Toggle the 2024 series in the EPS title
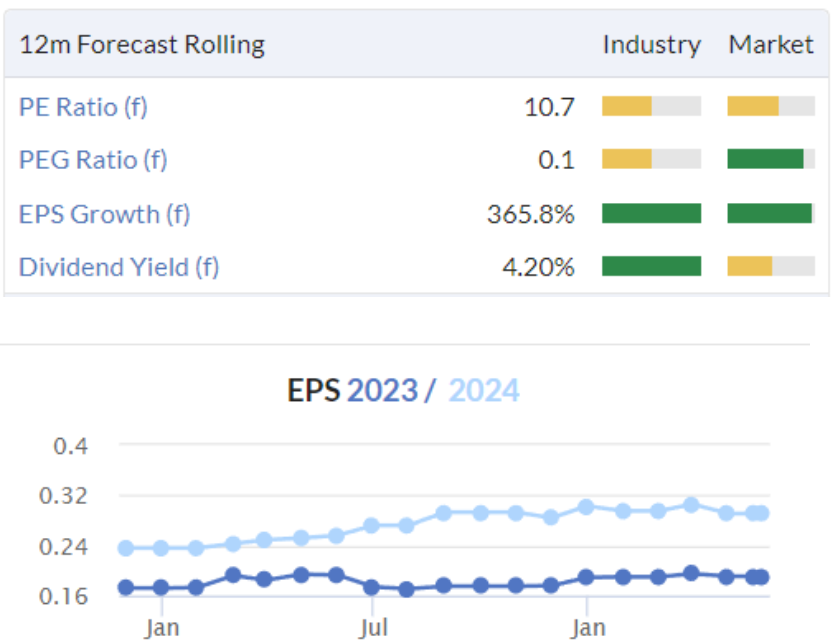 [x=484, y=390]
